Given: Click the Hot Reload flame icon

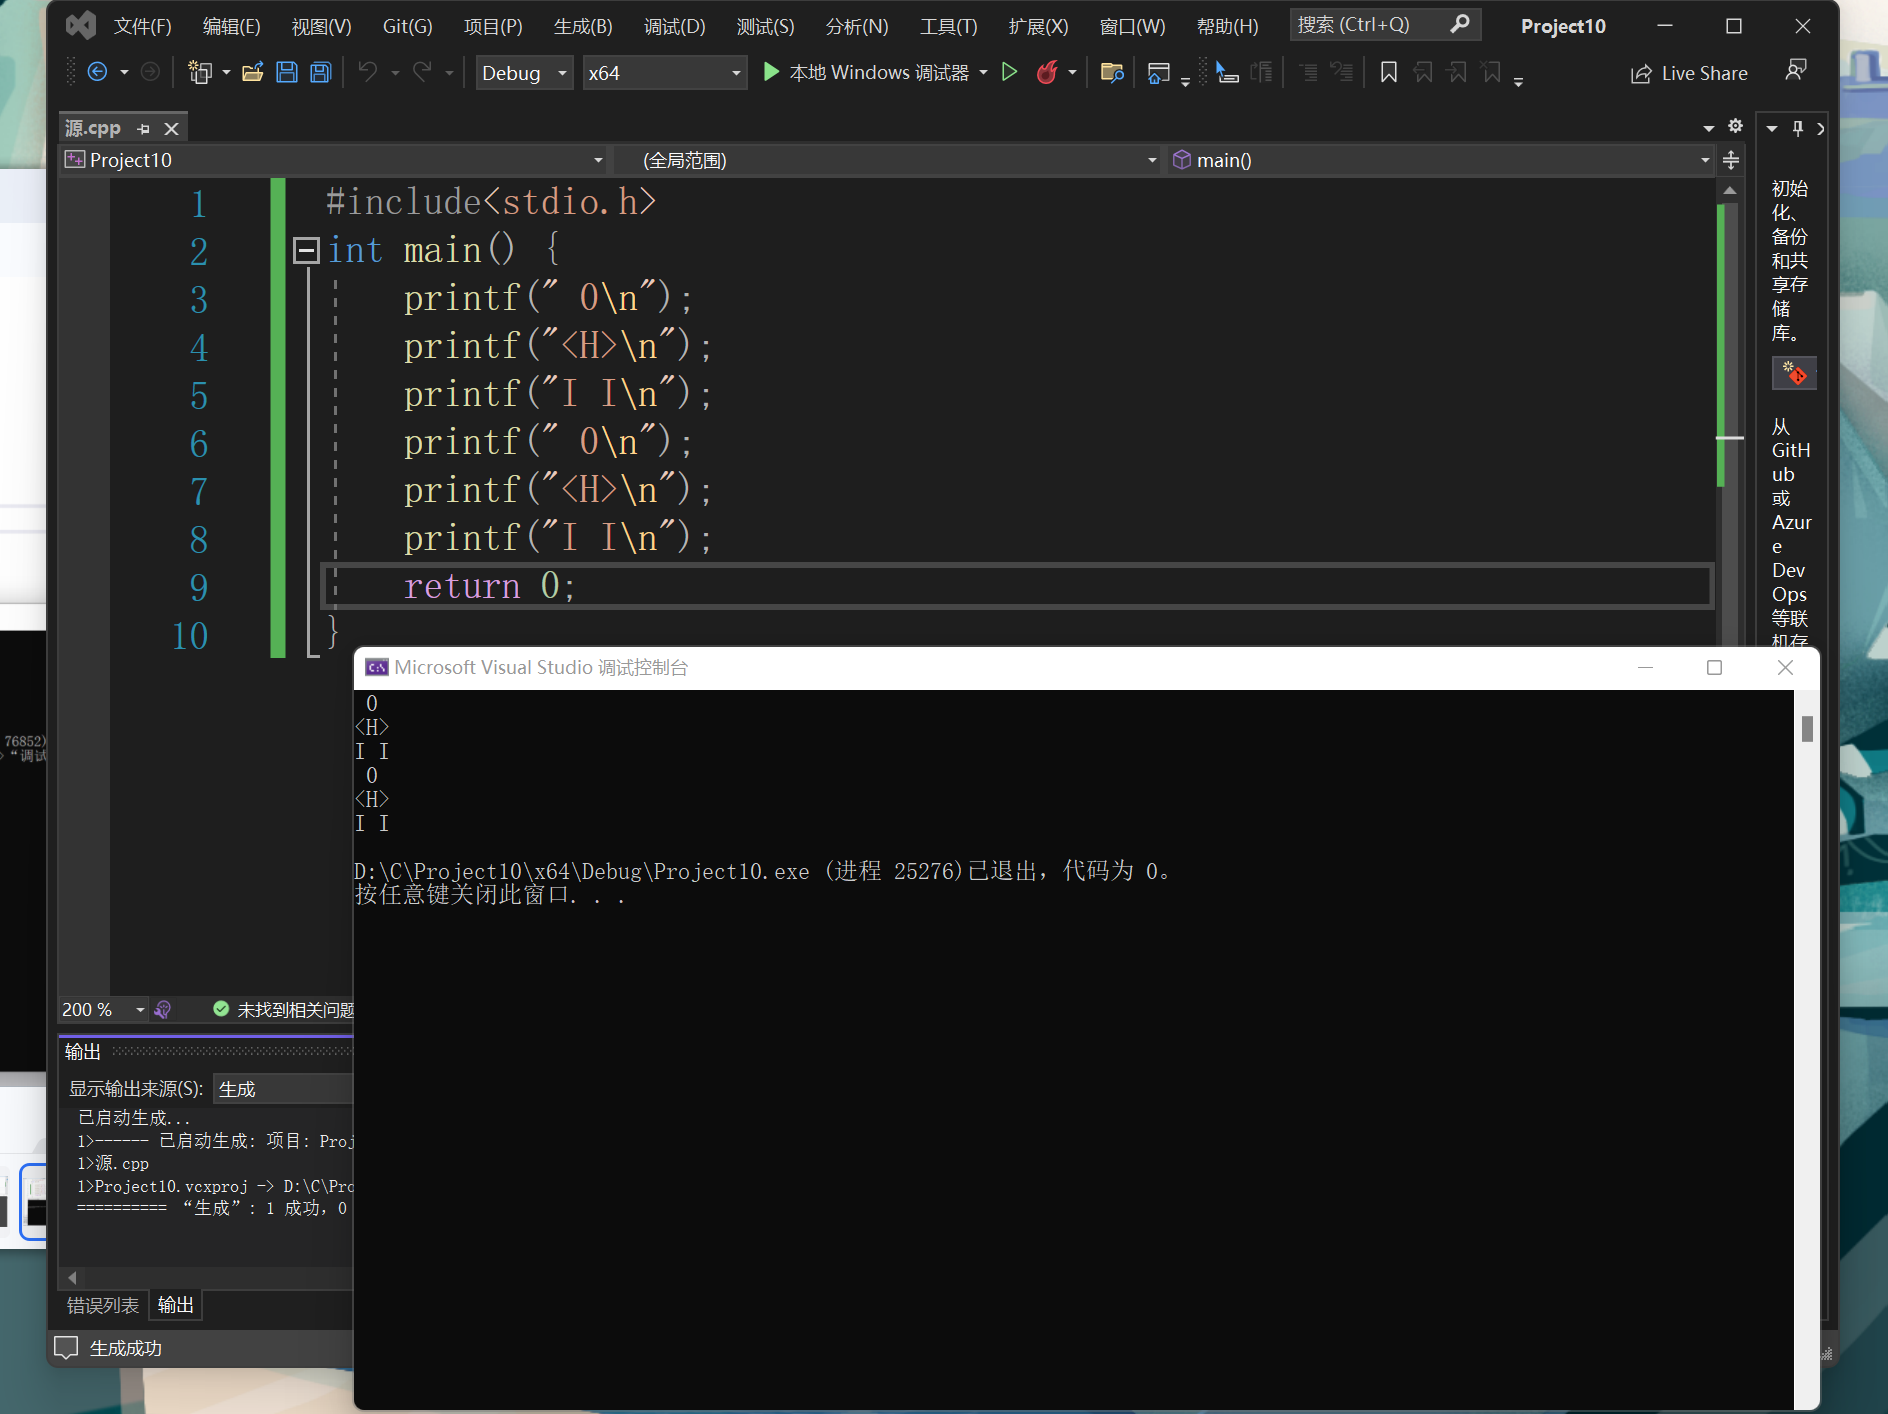Looking at the screenshot, I should click(x=1047, y=72).
